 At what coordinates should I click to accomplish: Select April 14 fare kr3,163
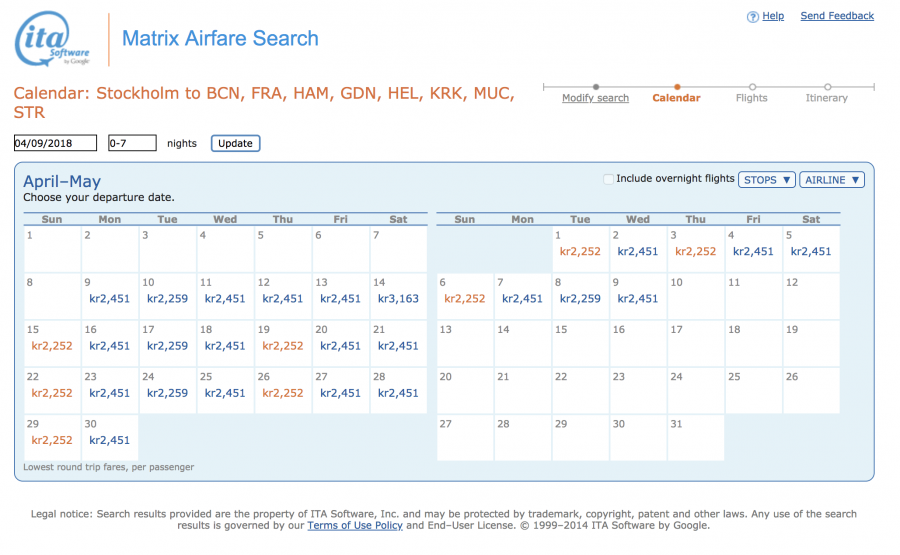[398, 298]
